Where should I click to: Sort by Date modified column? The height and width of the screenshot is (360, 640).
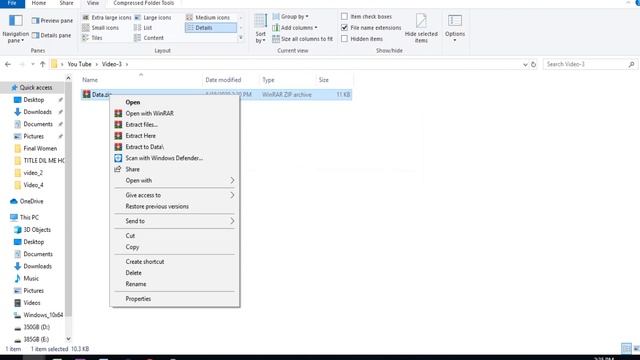[230, 80]
